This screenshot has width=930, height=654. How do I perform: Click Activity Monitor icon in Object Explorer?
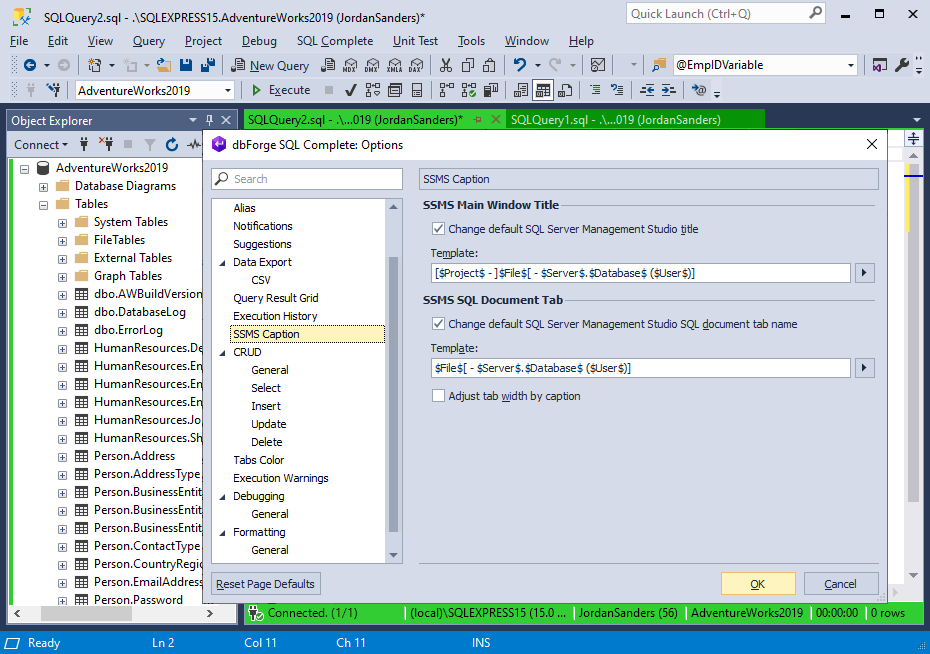(193, 144)
